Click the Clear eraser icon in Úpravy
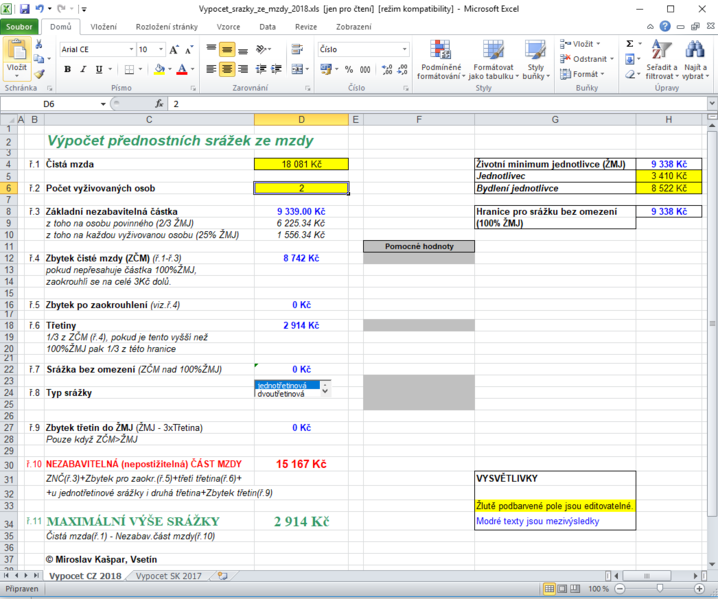Image resolution: width=718 pixels, height=599 pixels. pos(630,74)
